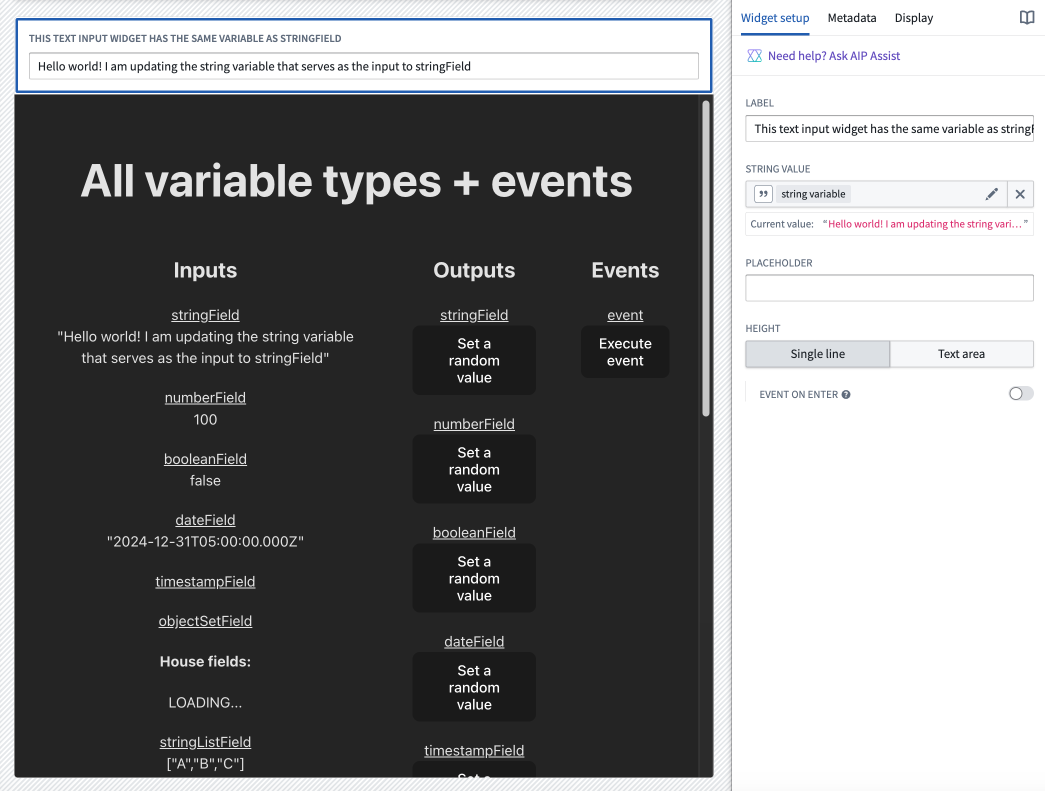Image resolution: width=1045 pixels, height=791 pixels.
Task: Click the quotation-mark string type icon
Action: coord(763,194)
